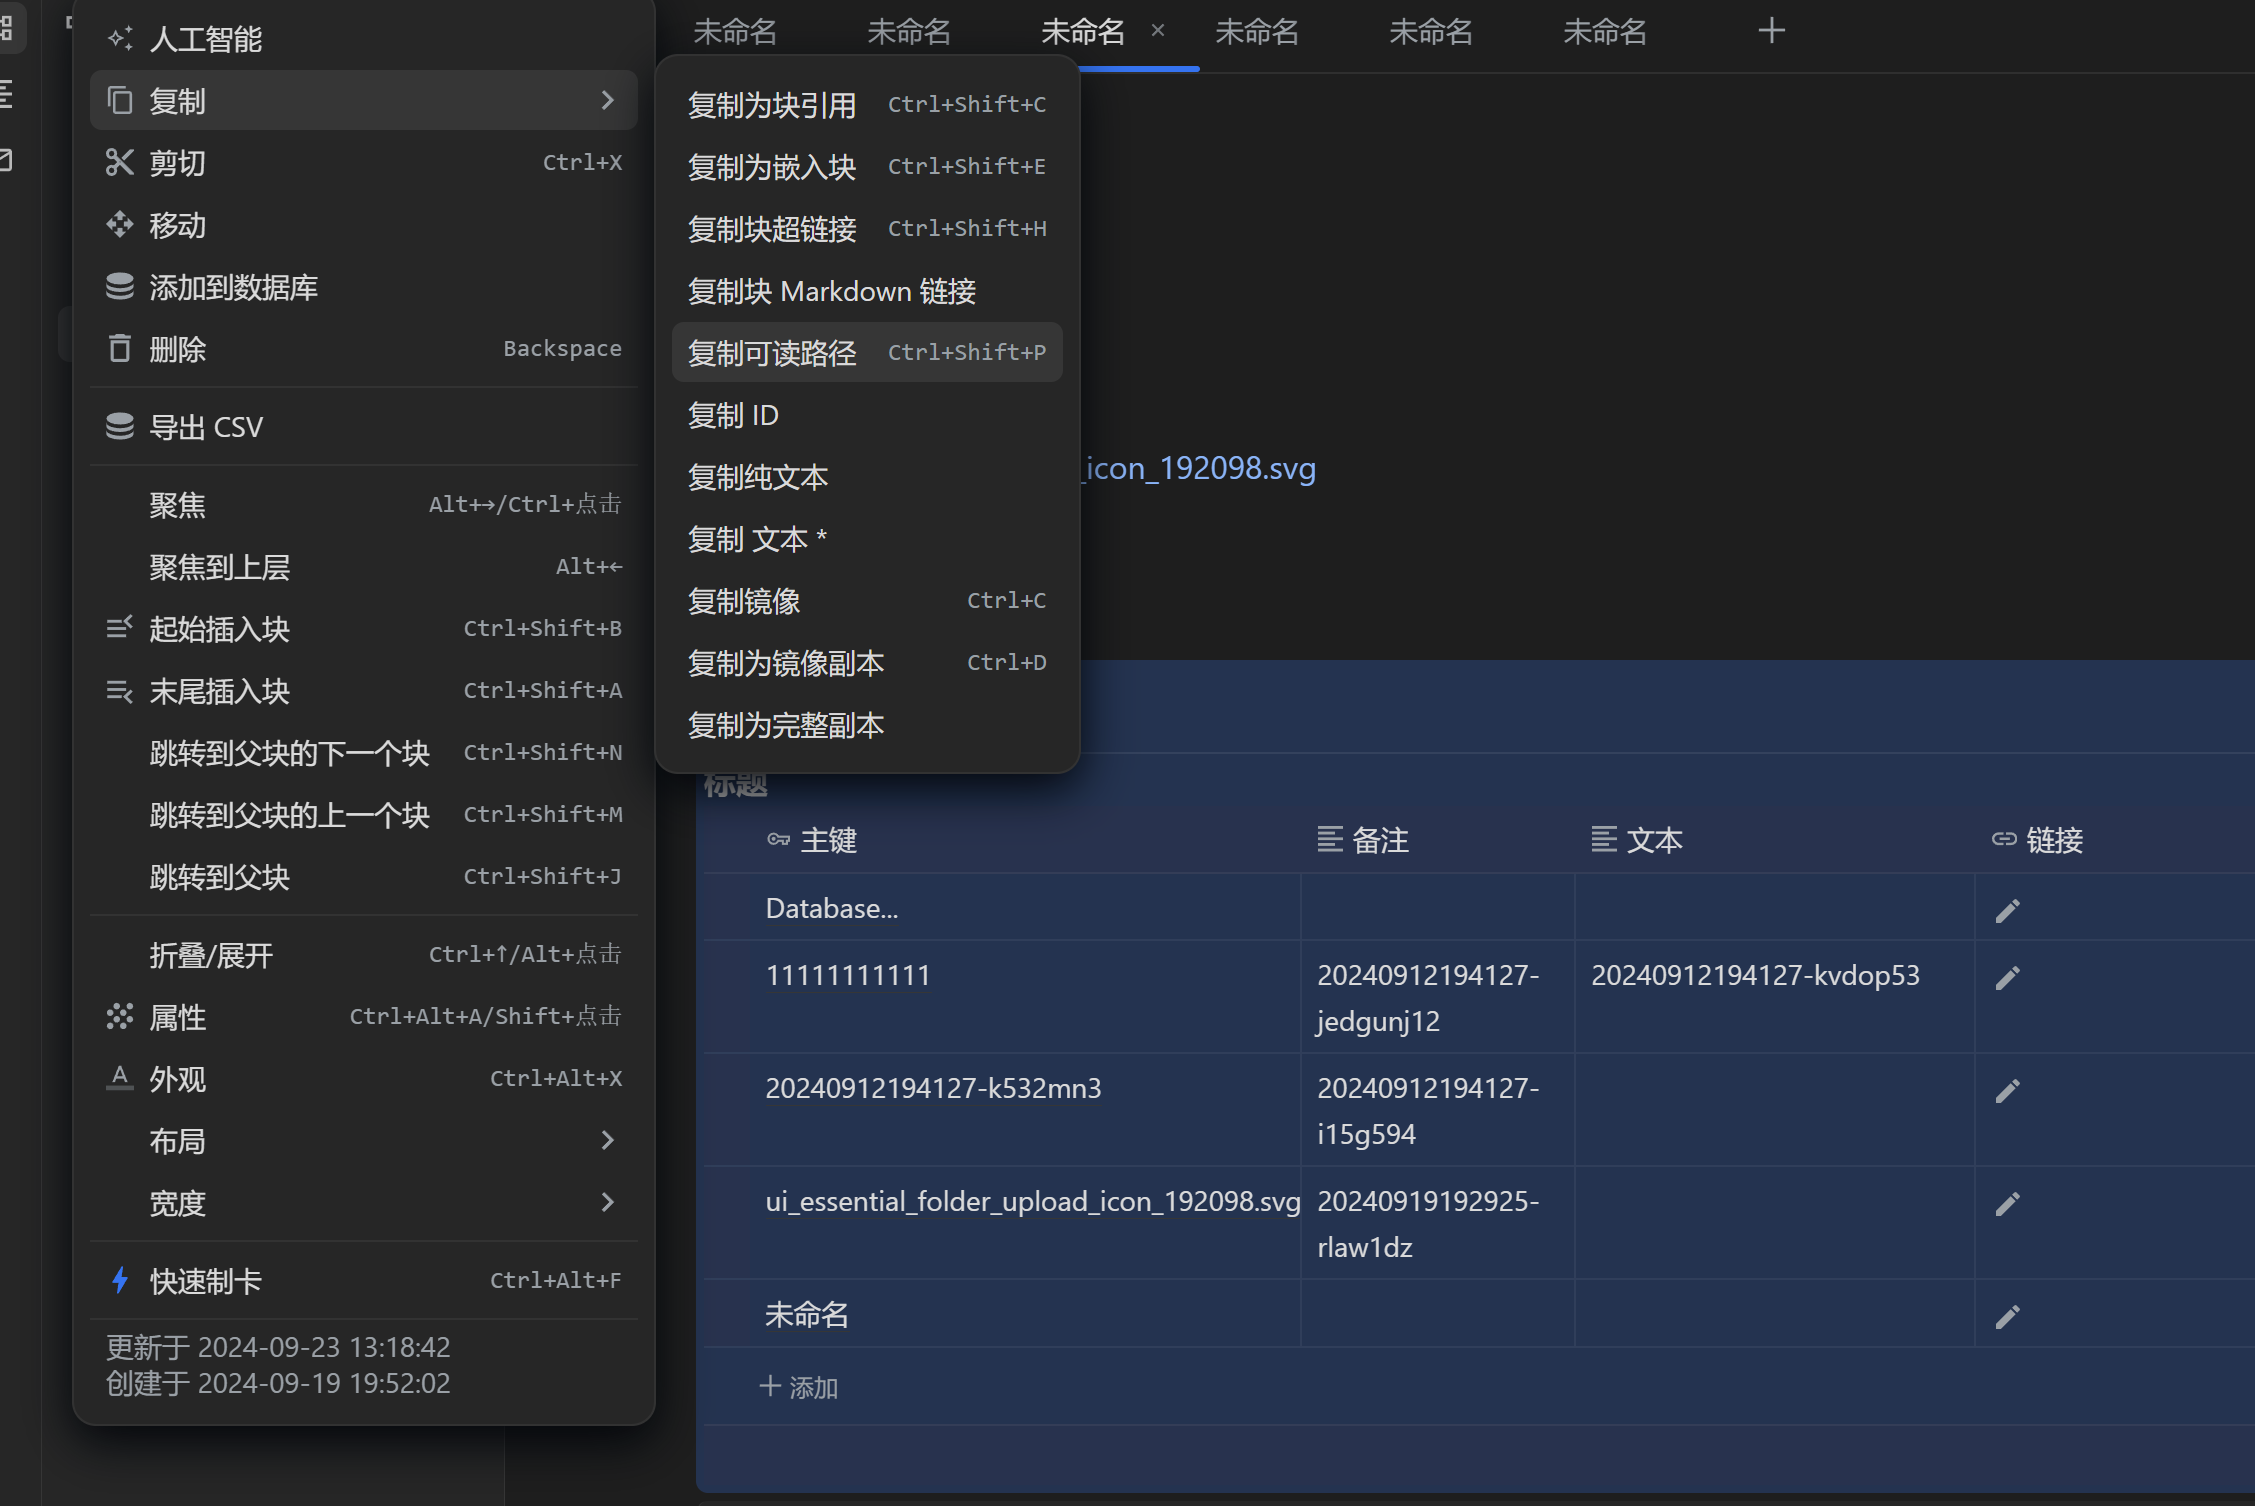2255x1506 pixels.
Task: Close the active untitled tab
Action: [x=1158, y=31]
